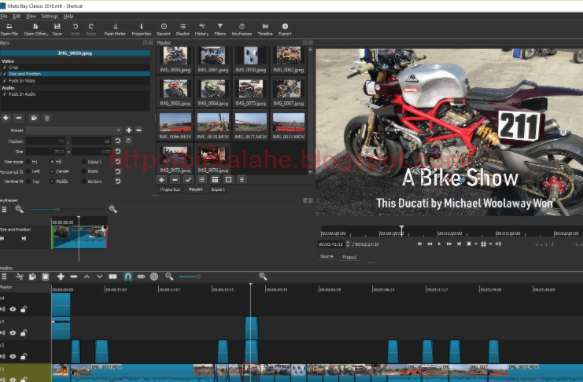Select Middle vertical fit radio button
Screen dimensions: 583x382
(52, 181)
